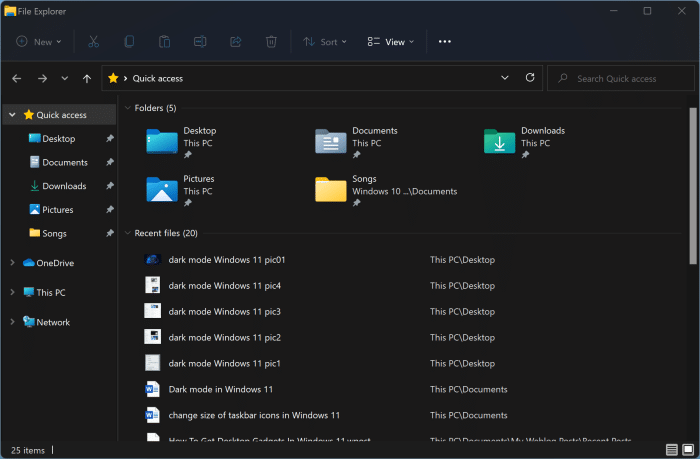The image size is (700, 459).
Task: Collapse the Folders (5) group
Action: [x=128, y=108]
